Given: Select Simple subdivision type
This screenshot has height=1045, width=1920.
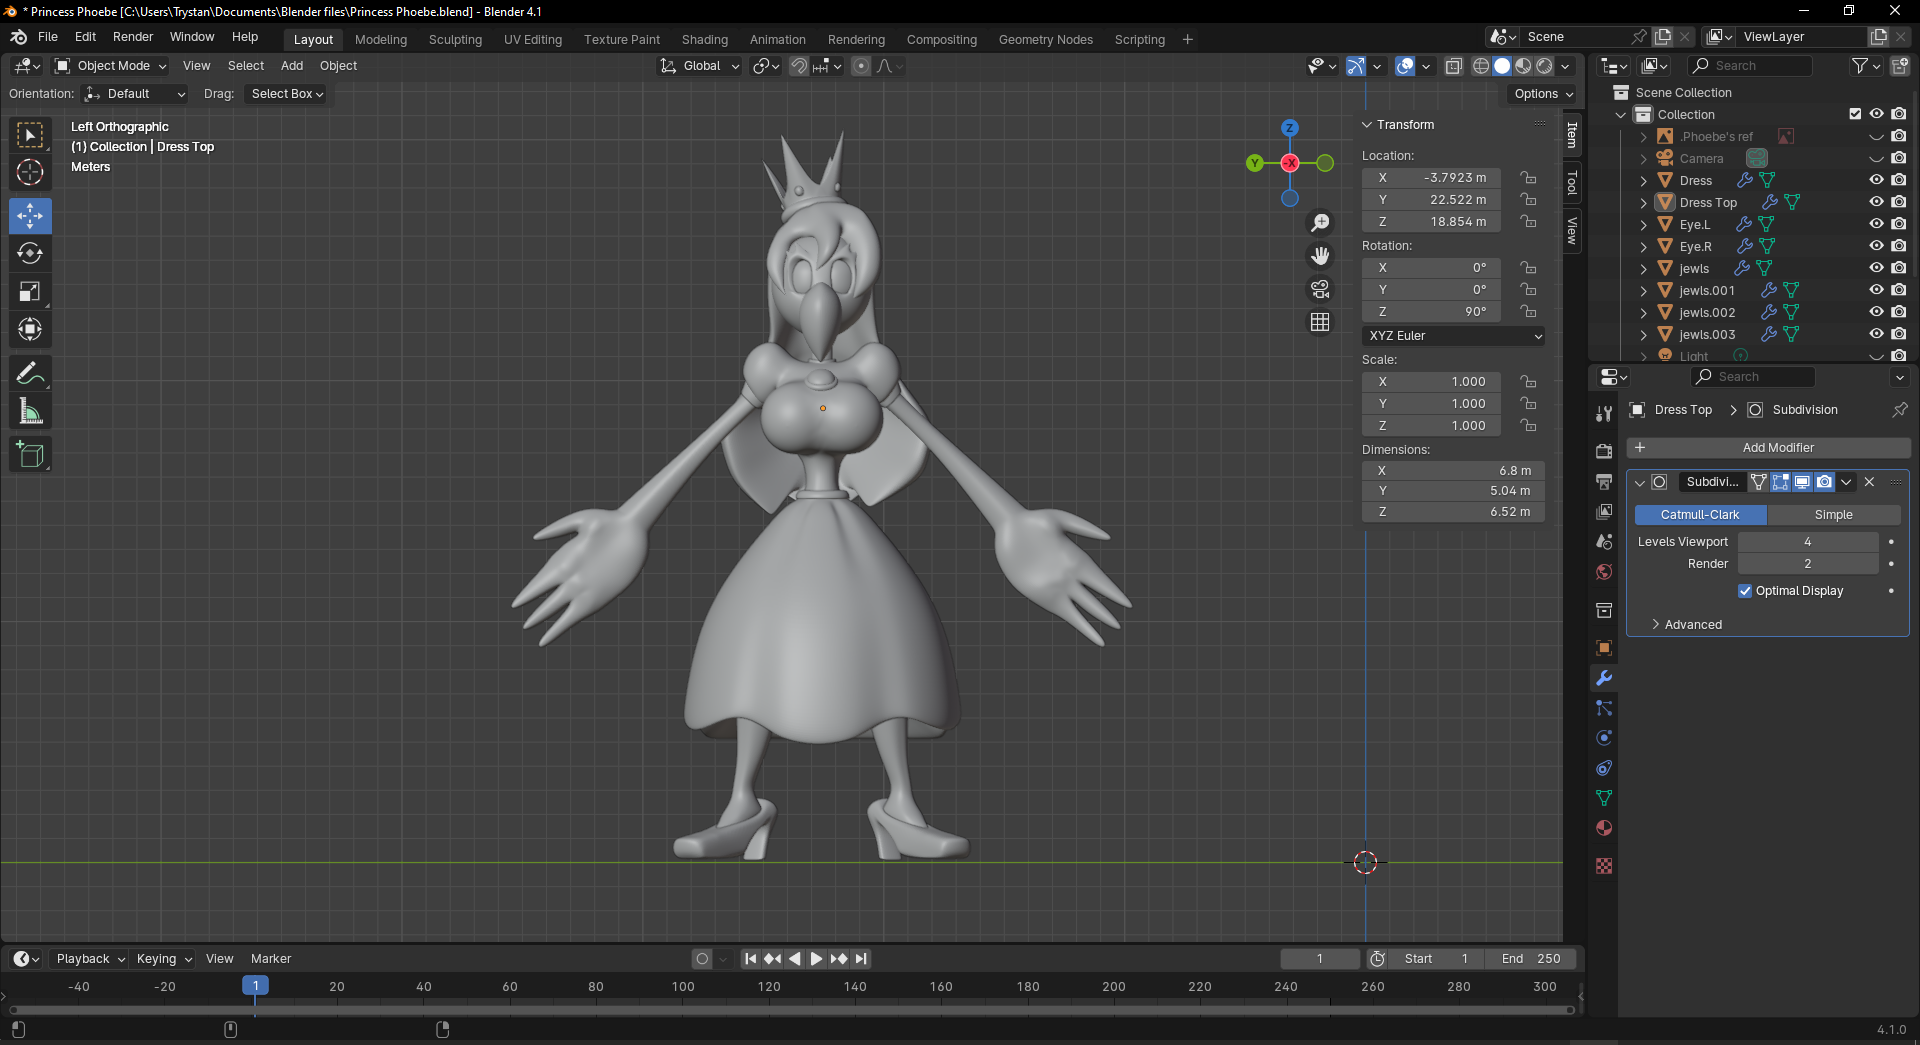Looking at the screenshot, I should coord(1833,515).
